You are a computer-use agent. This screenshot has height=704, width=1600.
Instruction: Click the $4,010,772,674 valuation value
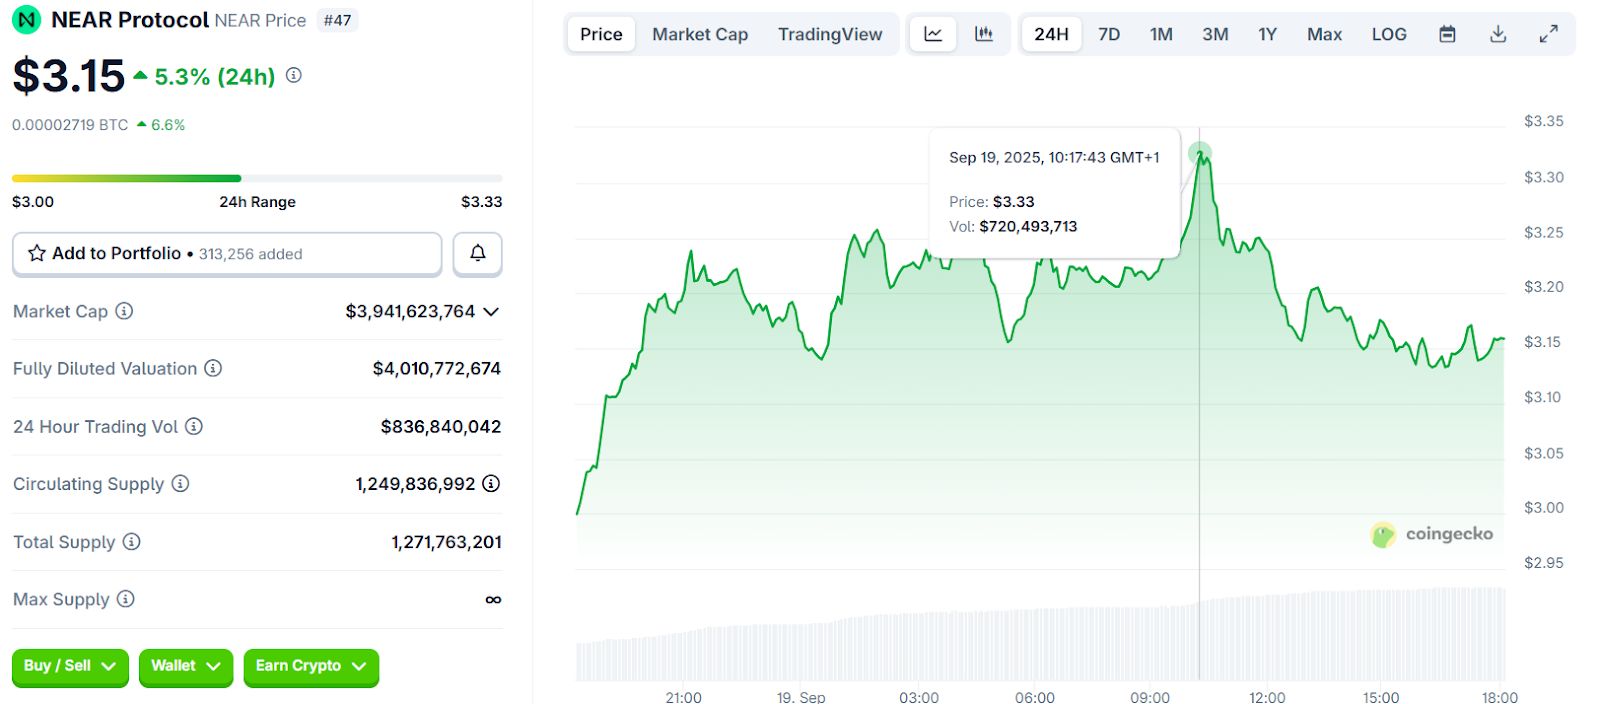tap(437, 368)
